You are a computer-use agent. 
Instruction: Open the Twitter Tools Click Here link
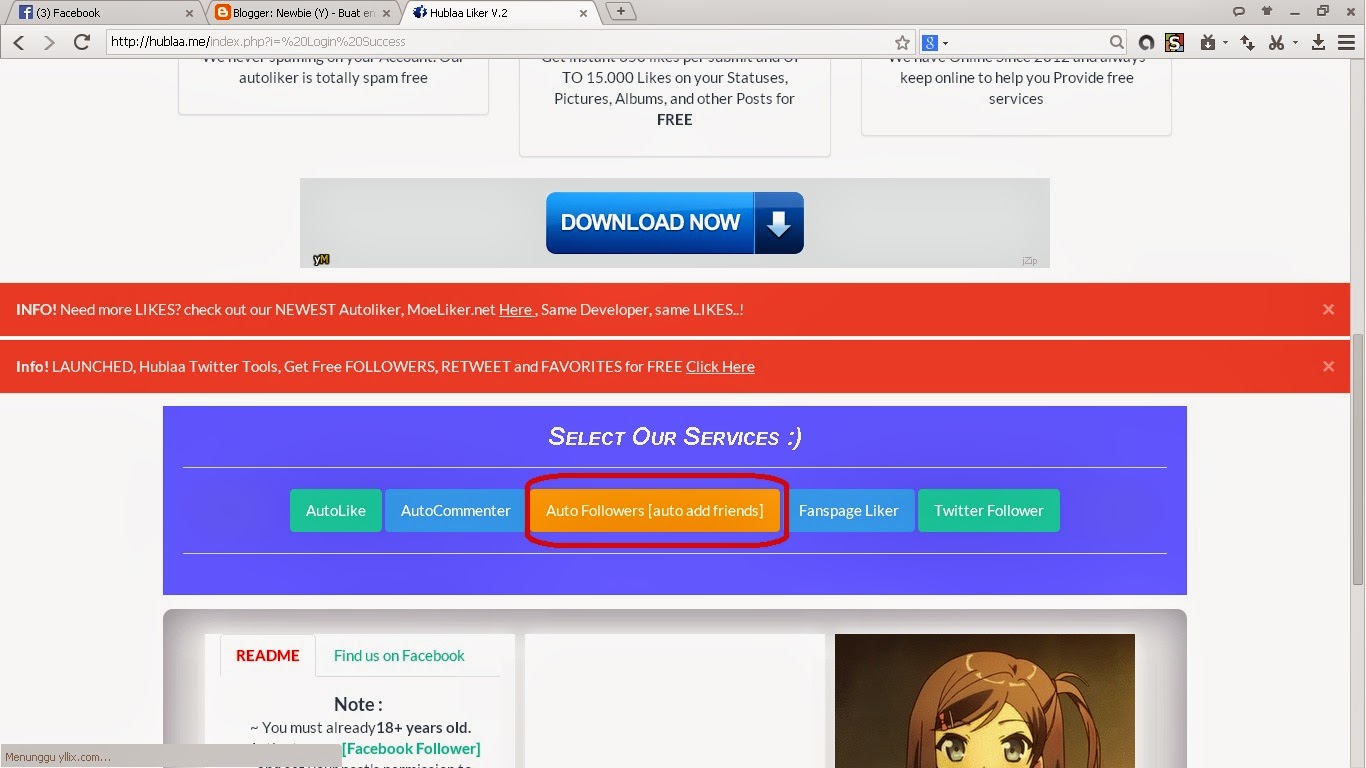tap(720, 367)
